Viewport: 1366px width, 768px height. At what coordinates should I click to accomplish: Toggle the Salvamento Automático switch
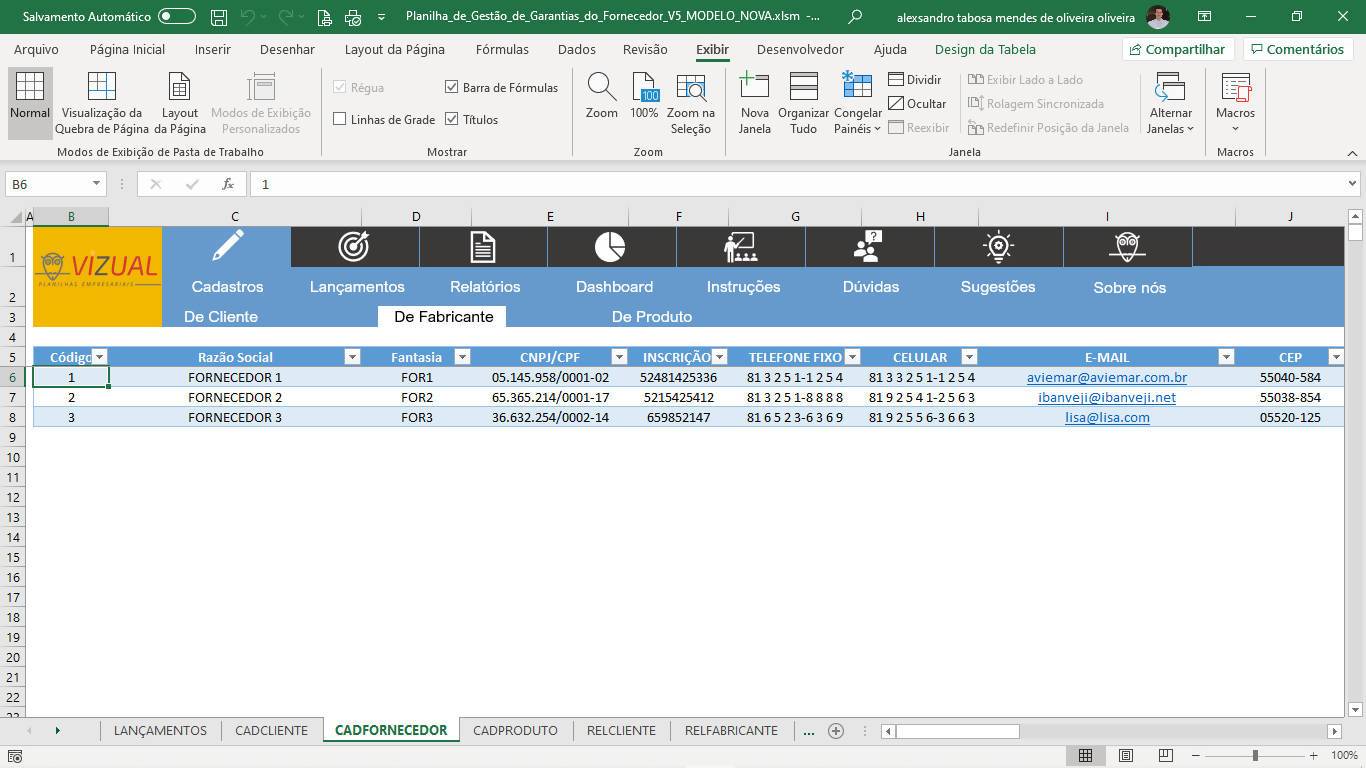(x=177, y=16)
